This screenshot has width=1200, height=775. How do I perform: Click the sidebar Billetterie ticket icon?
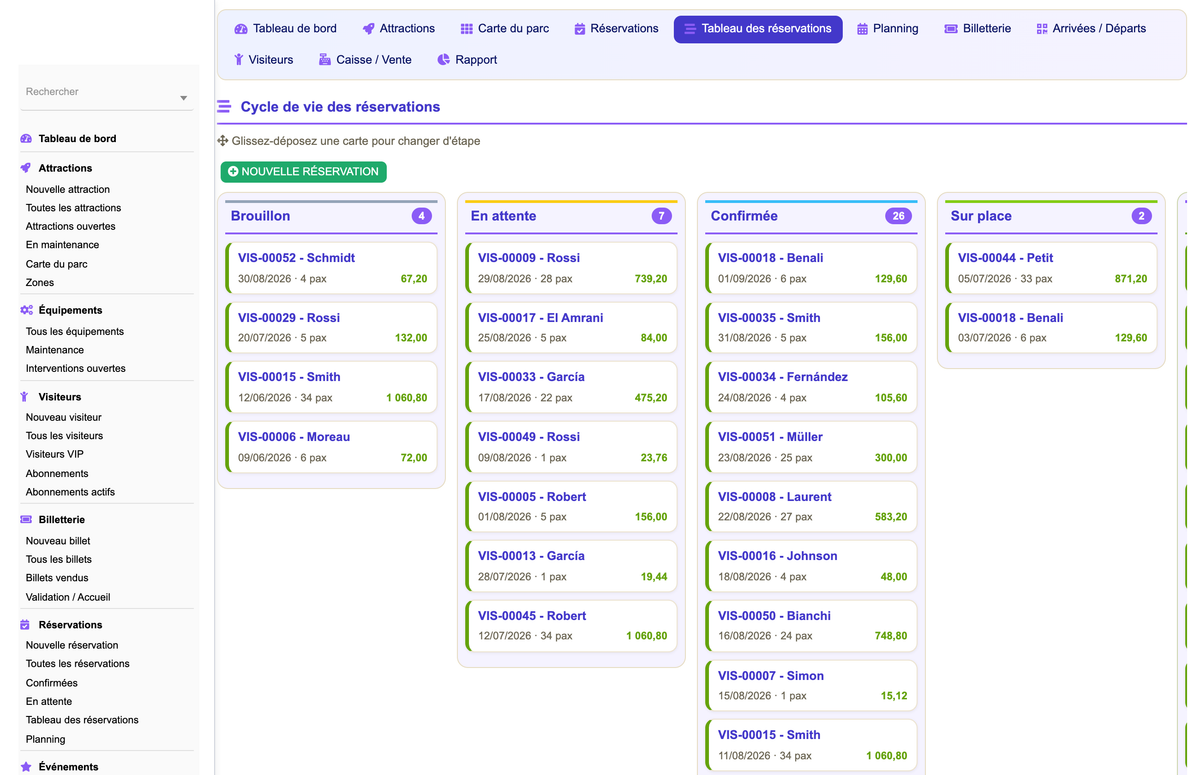click(26, 520)
